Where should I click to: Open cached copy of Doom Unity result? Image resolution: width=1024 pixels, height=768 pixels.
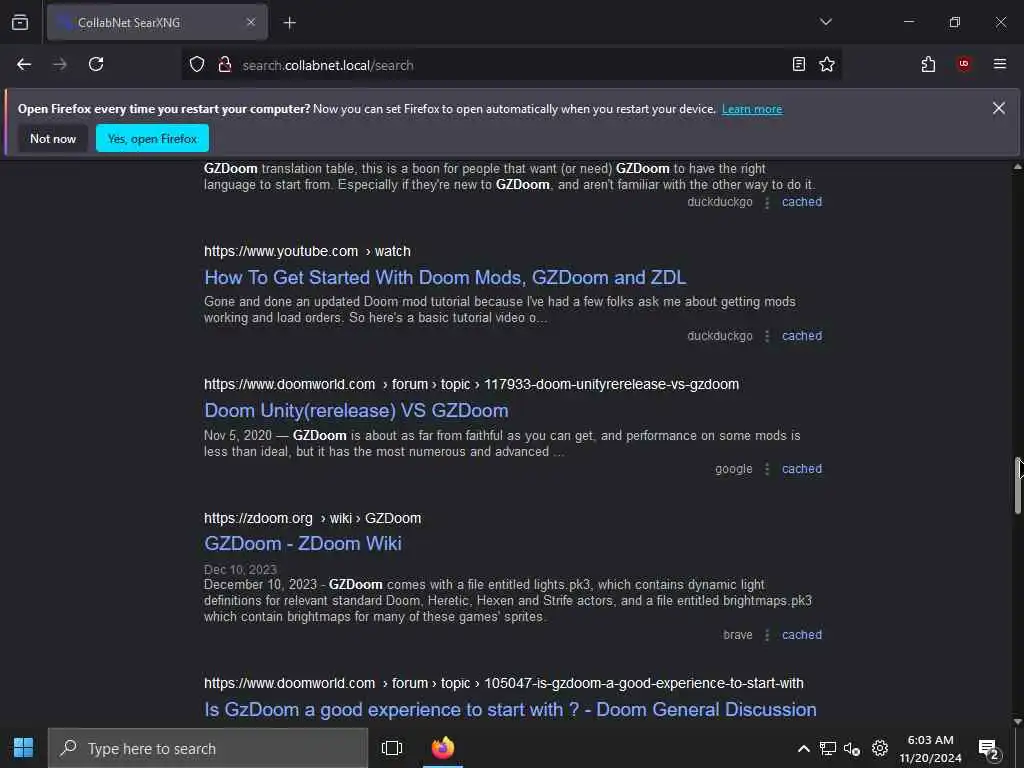[802, 469]
